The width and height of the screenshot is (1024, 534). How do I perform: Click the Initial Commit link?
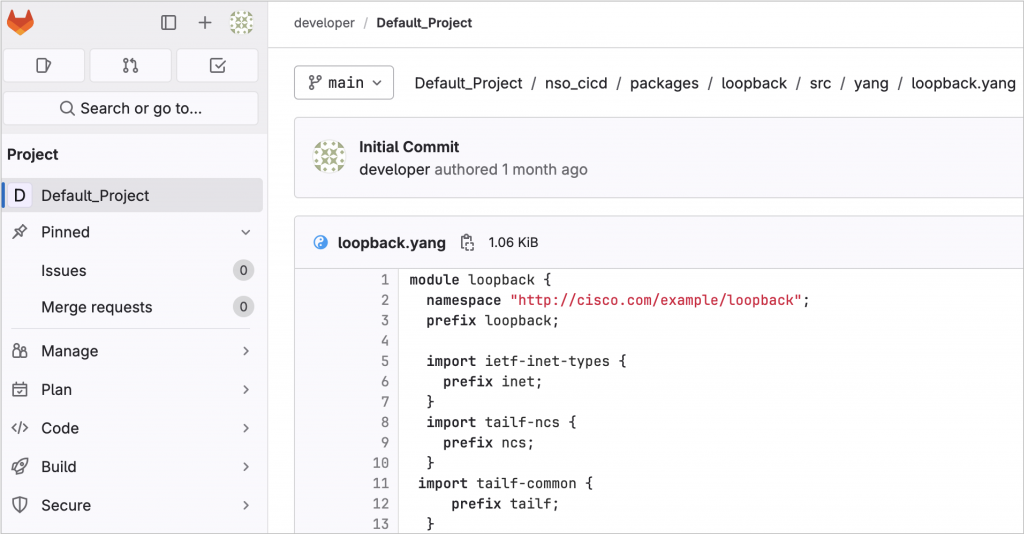pyautogui.click(x=409, y=147)
